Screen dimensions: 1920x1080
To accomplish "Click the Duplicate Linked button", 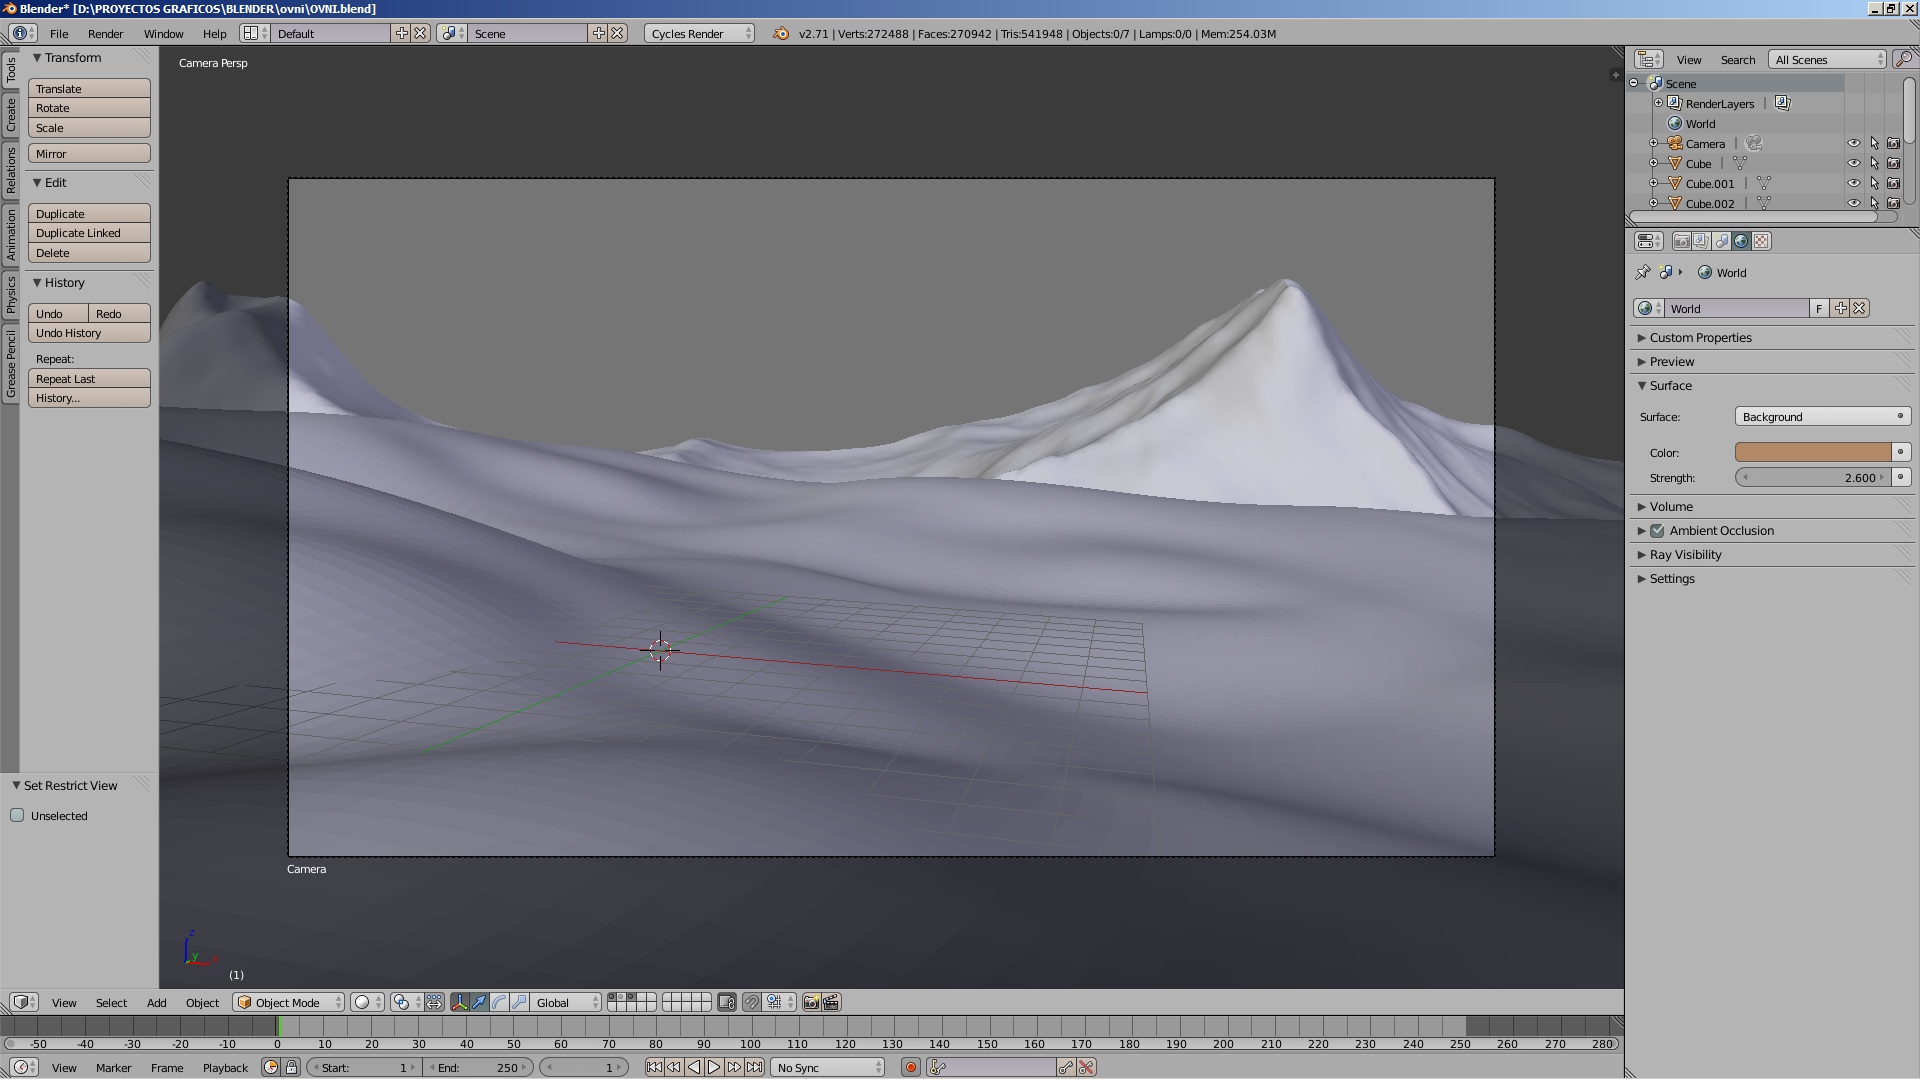I will click(x=89, y=233).
